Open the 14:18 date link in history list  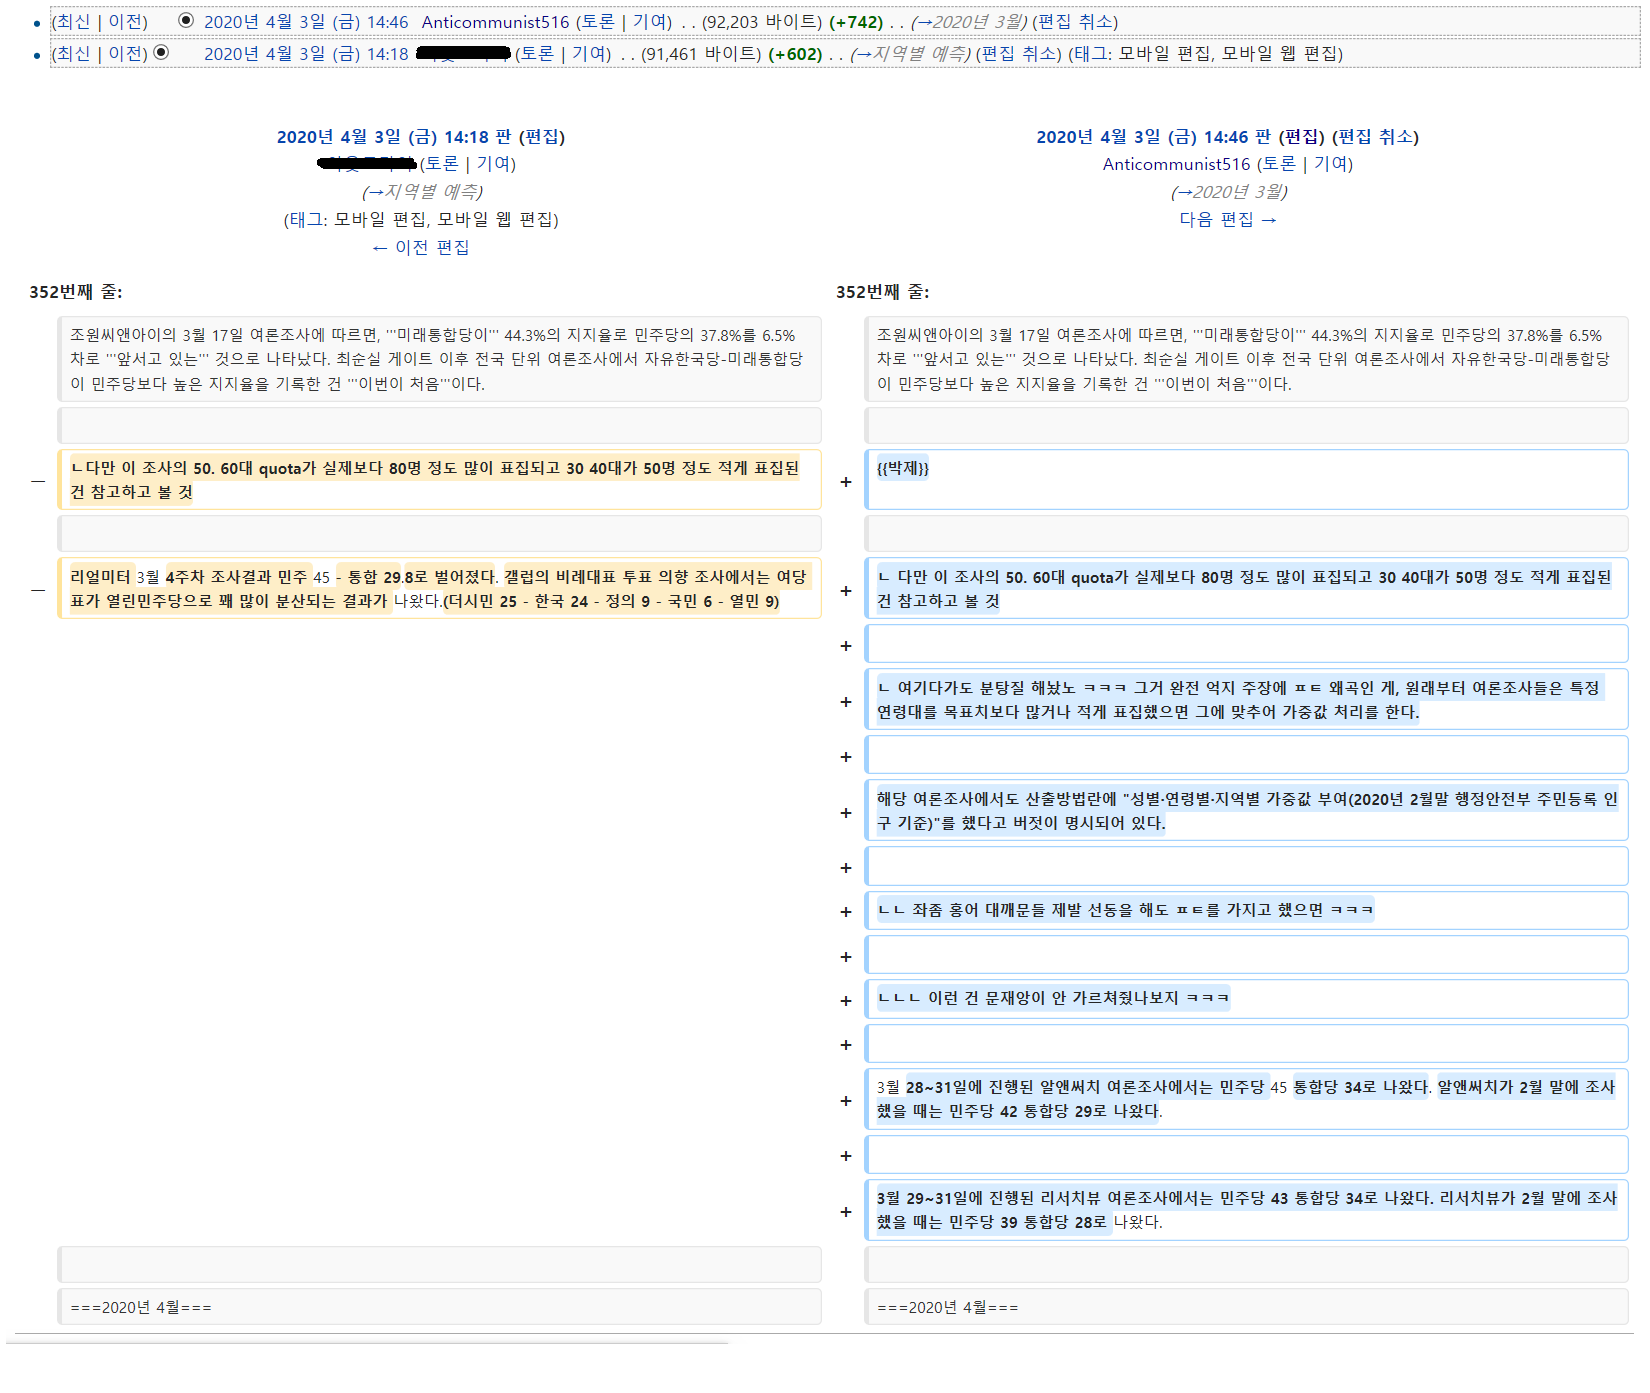tap(305, 54)
